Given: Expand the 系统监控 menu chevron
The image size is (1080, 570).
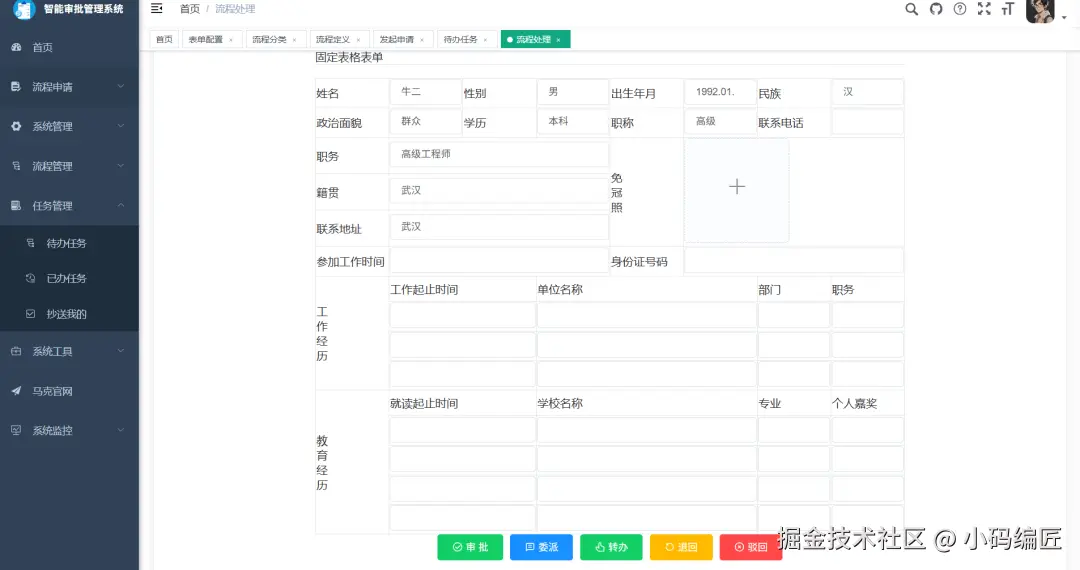Looking at the screenshot, I should coord(121,430).
